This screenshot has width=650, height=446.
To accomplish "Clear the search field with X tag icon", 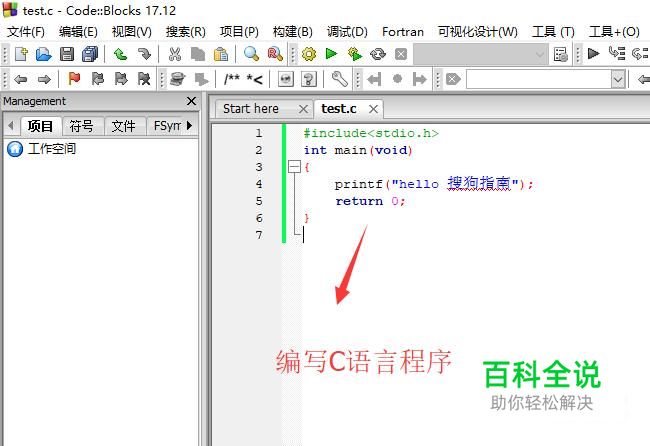I will pyautogui.click(x=453, y=79).
